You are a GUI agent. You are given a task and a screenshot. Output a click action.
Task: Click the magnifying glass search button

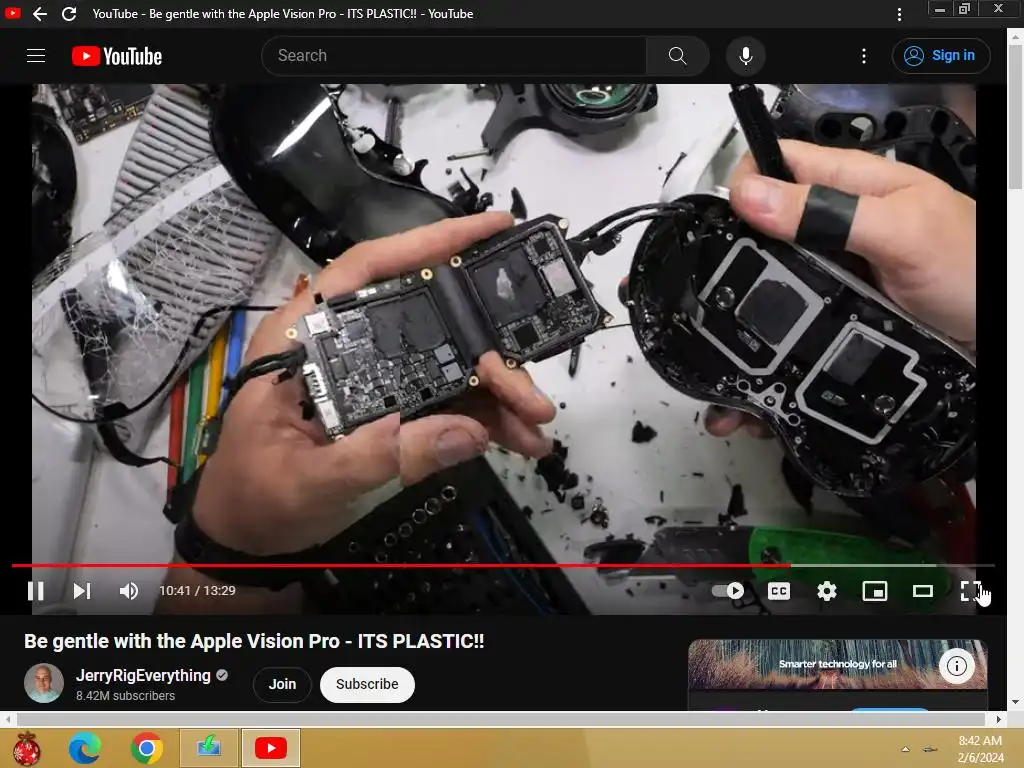pyautogui.click(x=677, y=56)
